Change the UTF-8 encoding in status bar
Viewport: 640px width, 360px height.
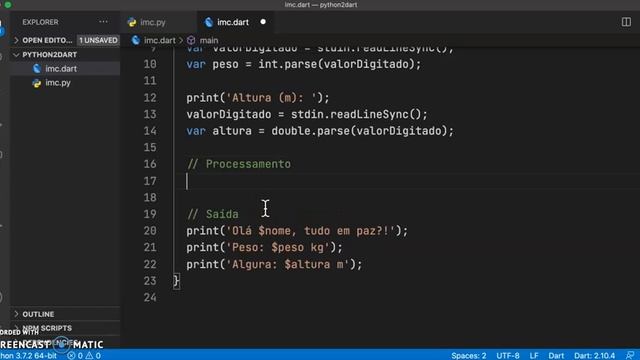click(x=508, y=356)
